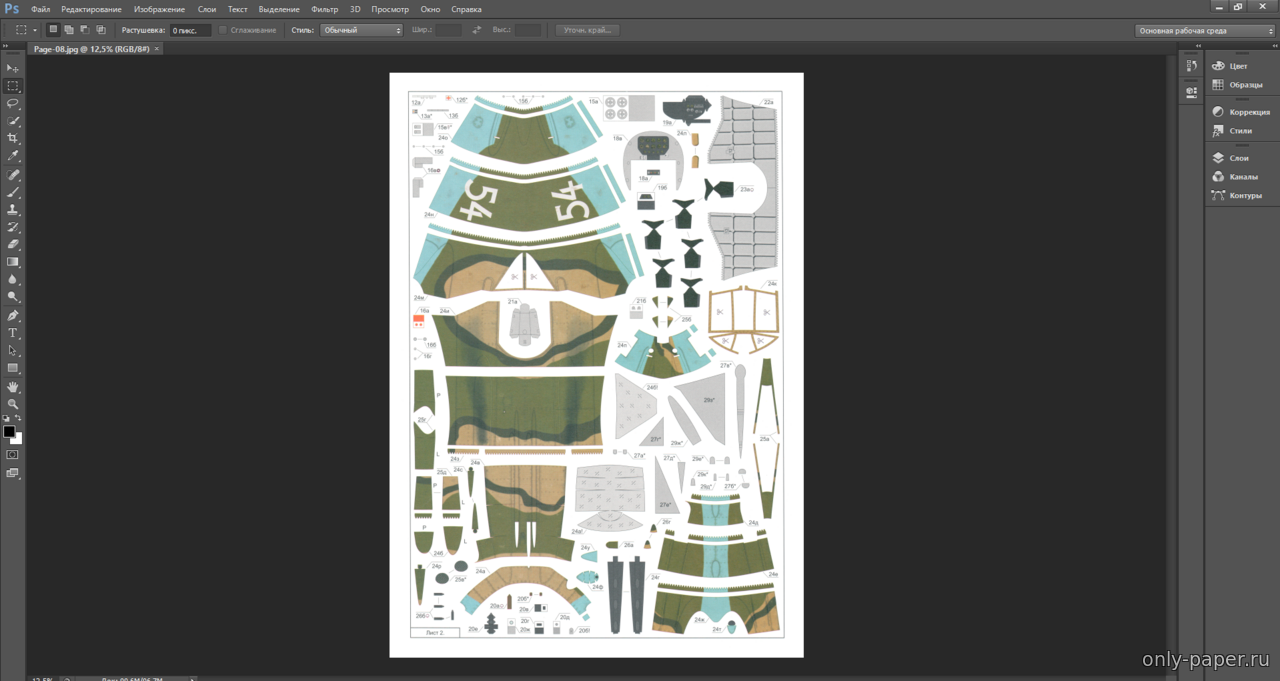Open the Основная рабочая среда workspace dropdown
The width and height of the screenshot is (1280, 681).
pyautogui.click(x=1205, y=31)
